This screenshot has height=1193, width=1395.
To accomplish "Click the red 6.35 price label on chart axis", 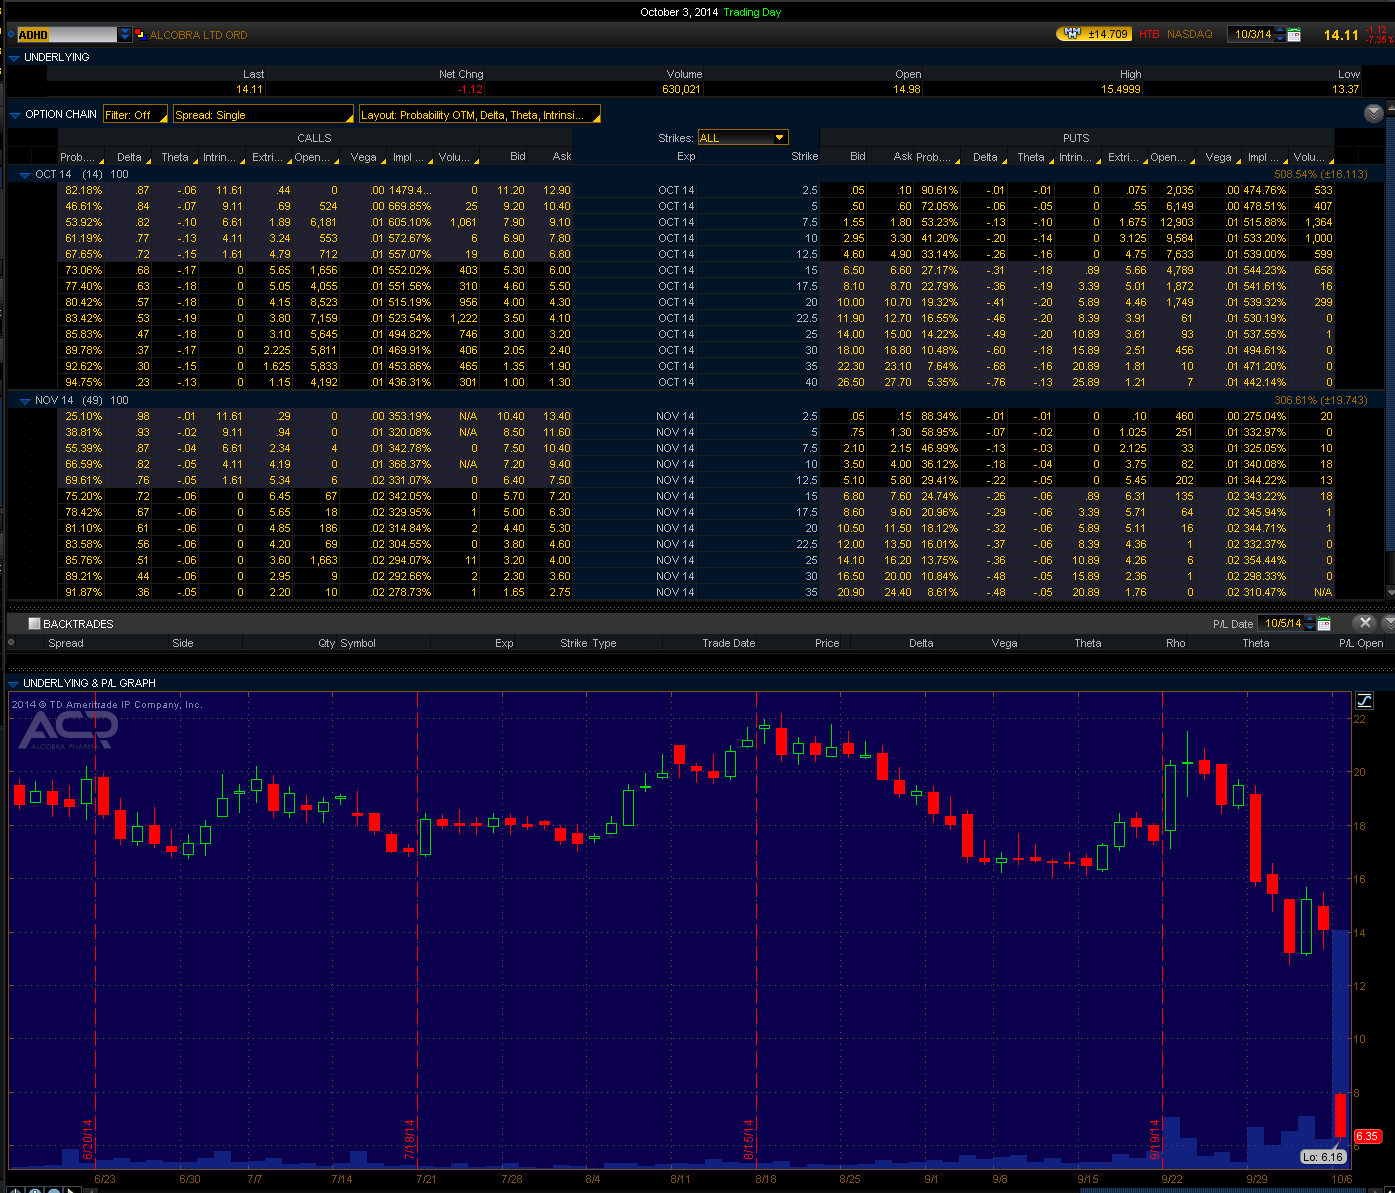I will pyautogui.click(x=1367, y=1136).
